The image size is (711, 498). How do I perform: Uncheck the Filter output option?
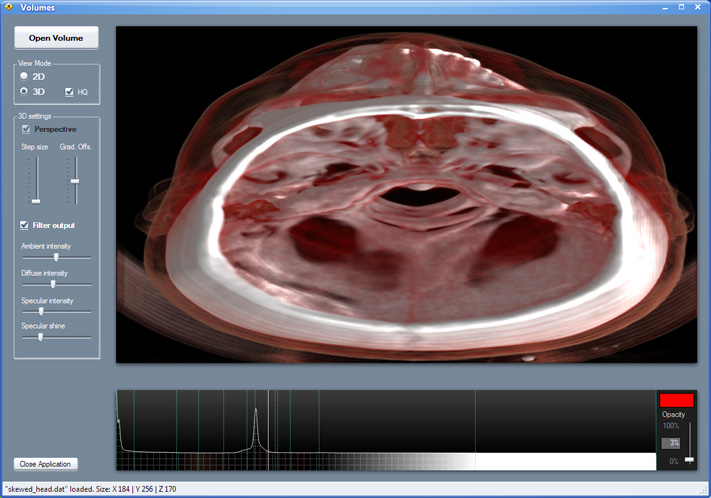(x=26, y=225)
